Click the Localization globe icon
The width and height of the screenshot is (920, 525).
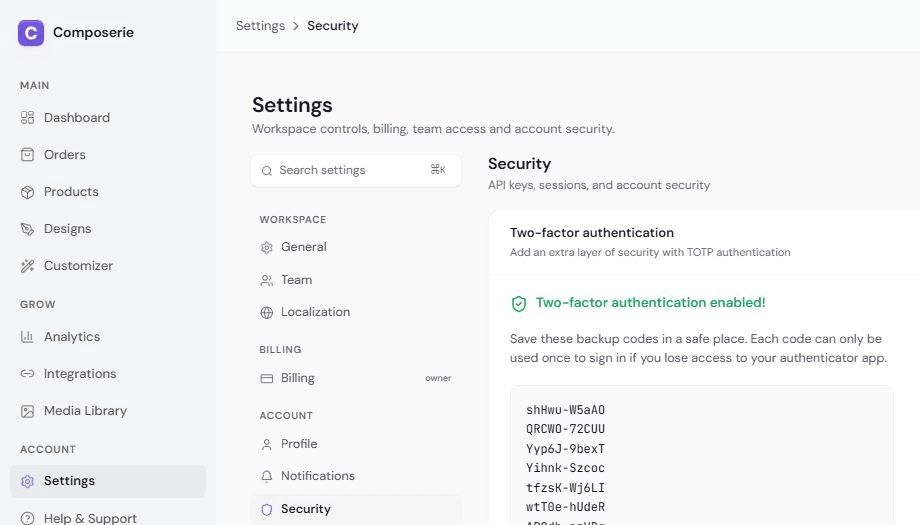[x=266, y=313]
